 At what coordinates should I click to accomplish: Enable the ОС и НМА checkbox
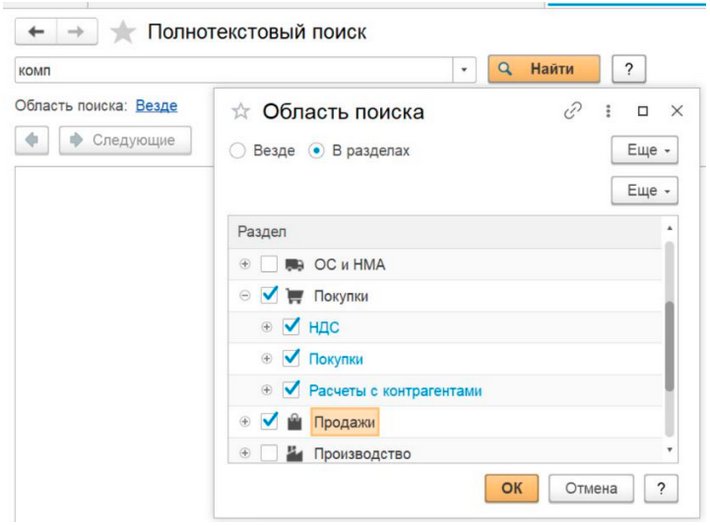coord(268,265)
